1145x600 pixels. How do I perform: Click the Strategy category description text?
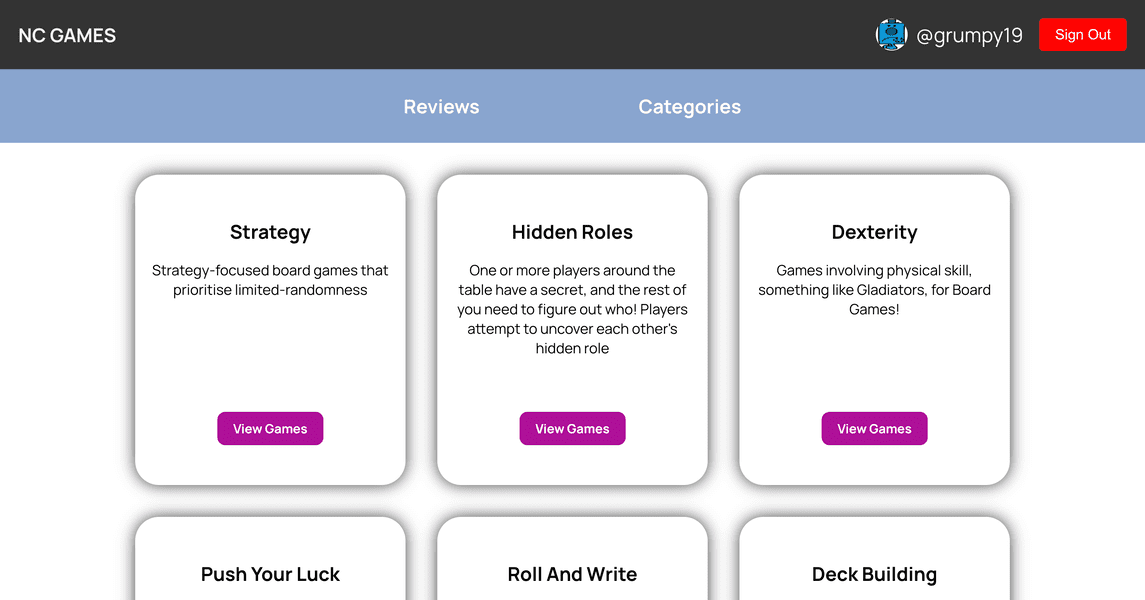(x=270, y=280)
